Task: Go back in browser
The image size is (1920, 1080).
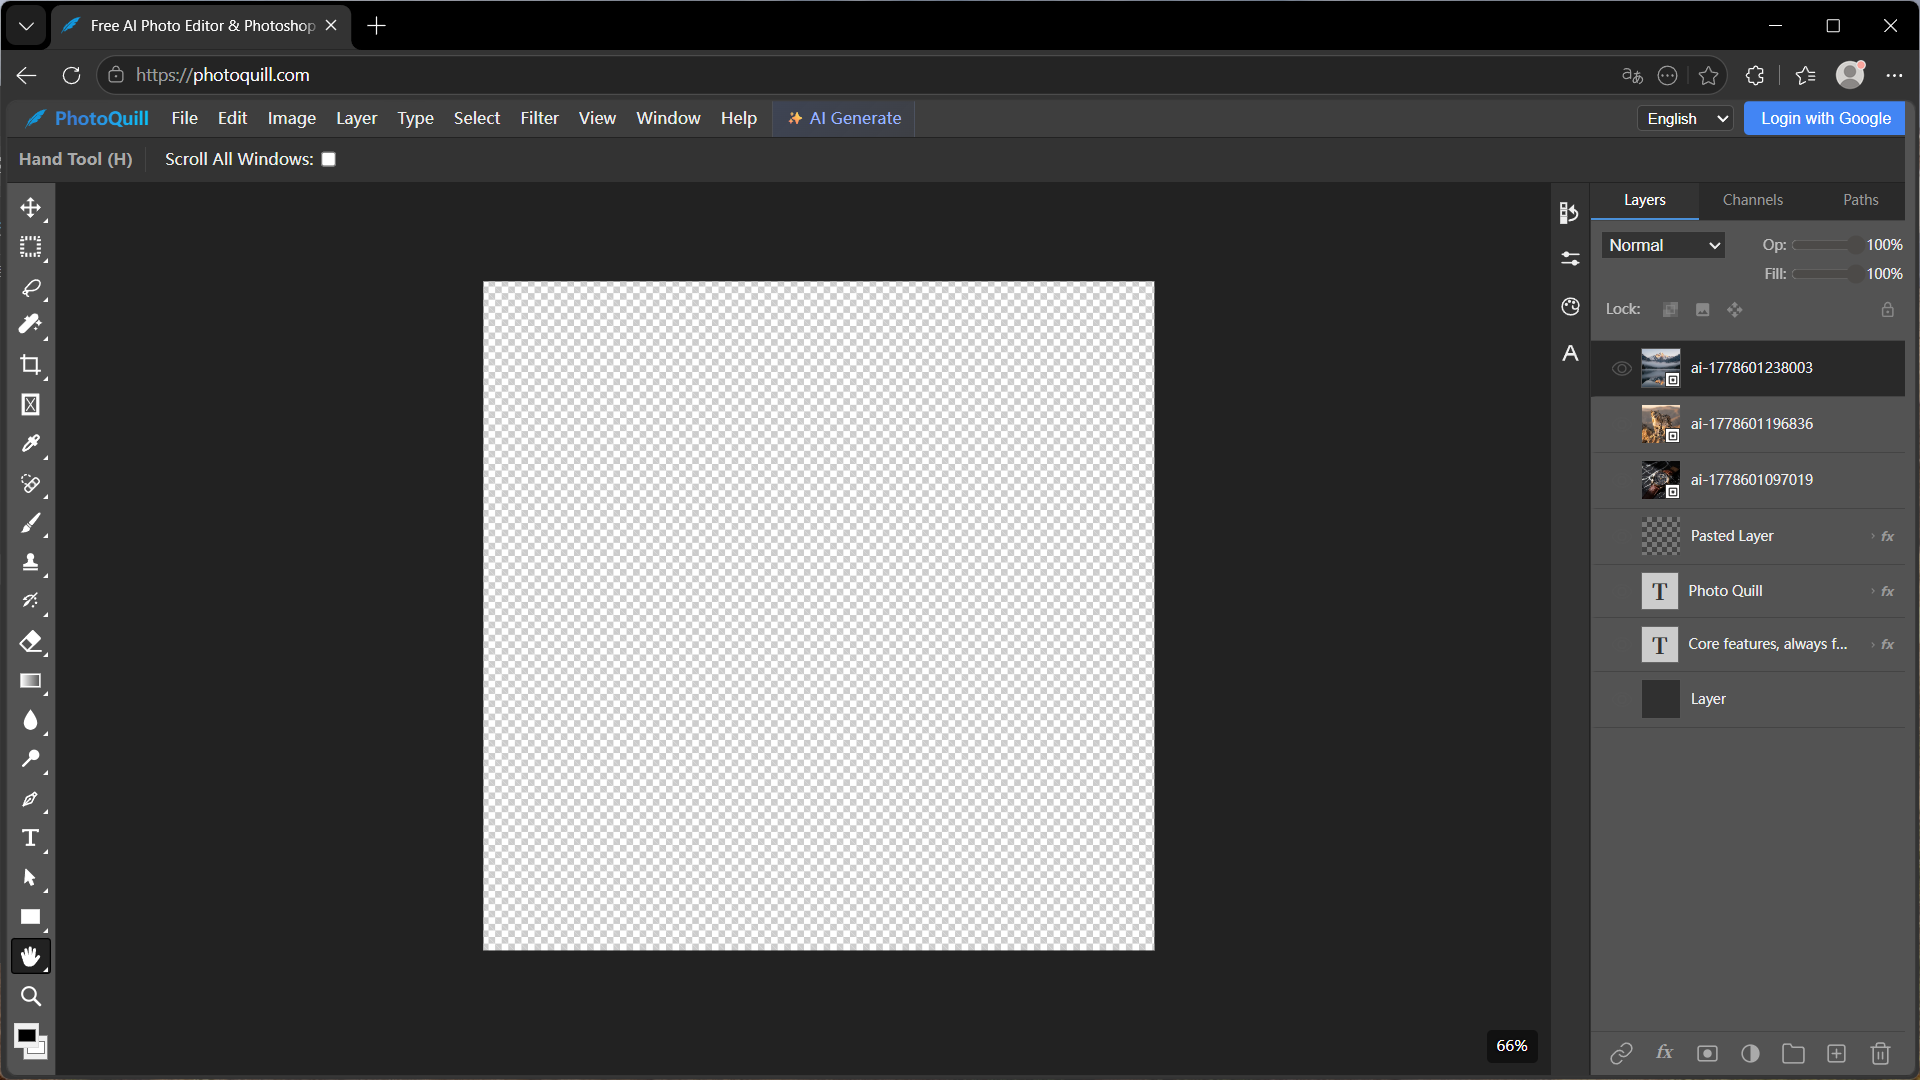Action: (26, 75)
